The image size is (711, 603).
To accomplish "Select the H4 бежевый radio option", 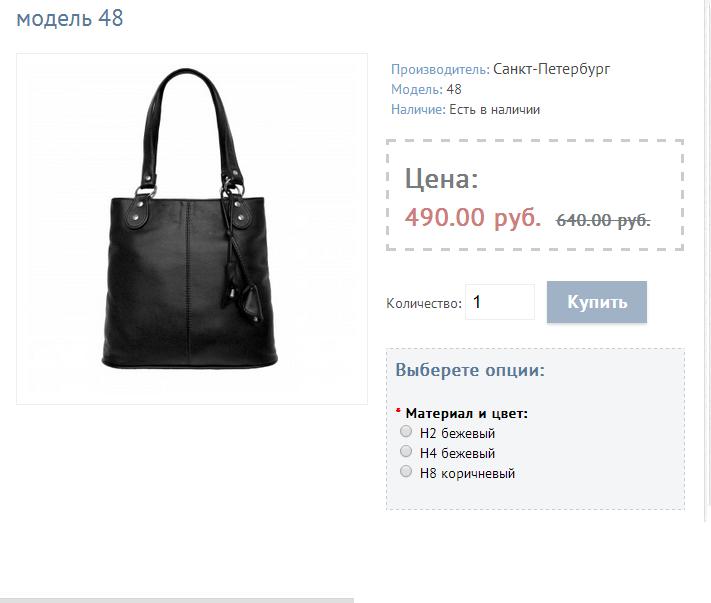I will [x=406, y=451].
